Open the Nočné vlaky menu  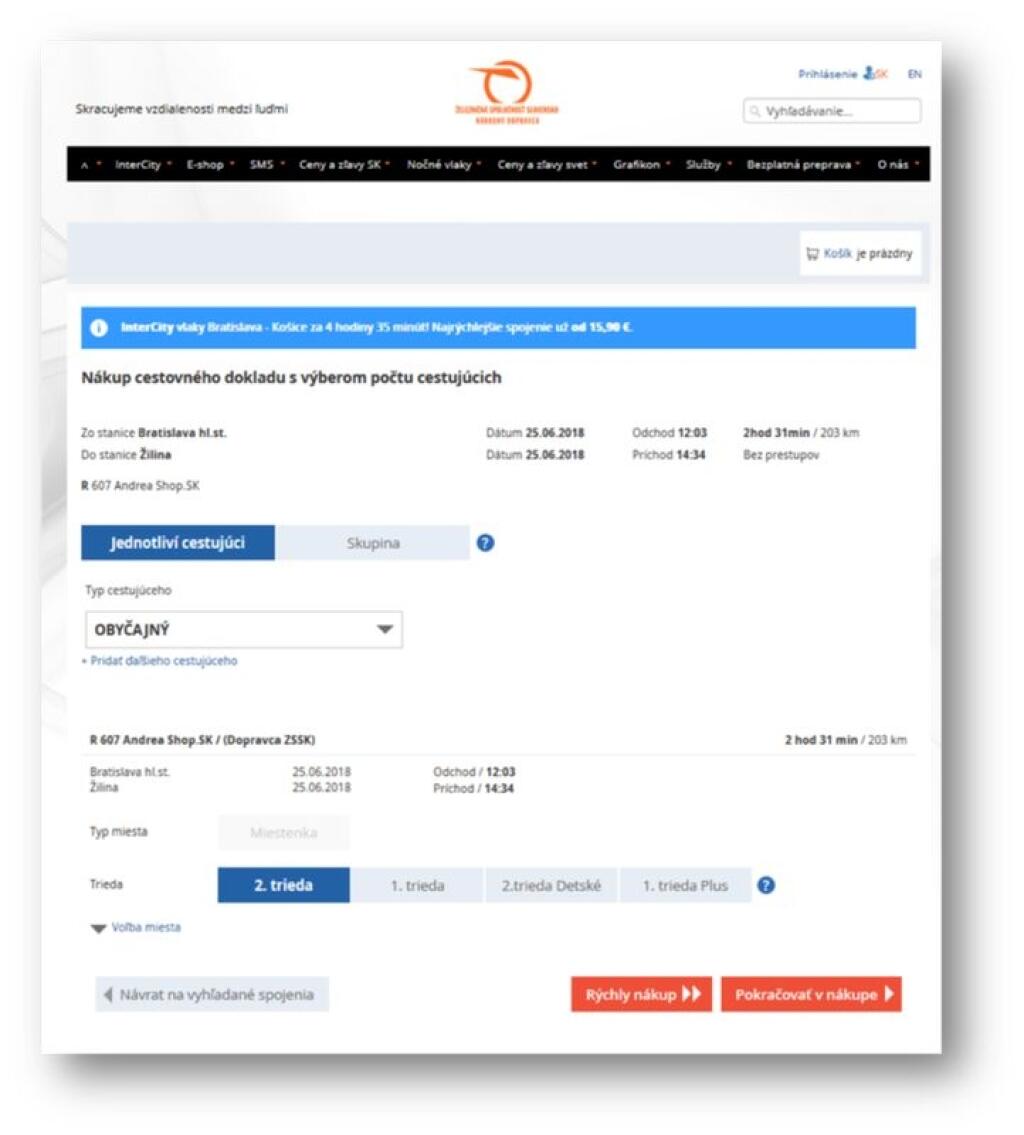[x=443, y=164]
